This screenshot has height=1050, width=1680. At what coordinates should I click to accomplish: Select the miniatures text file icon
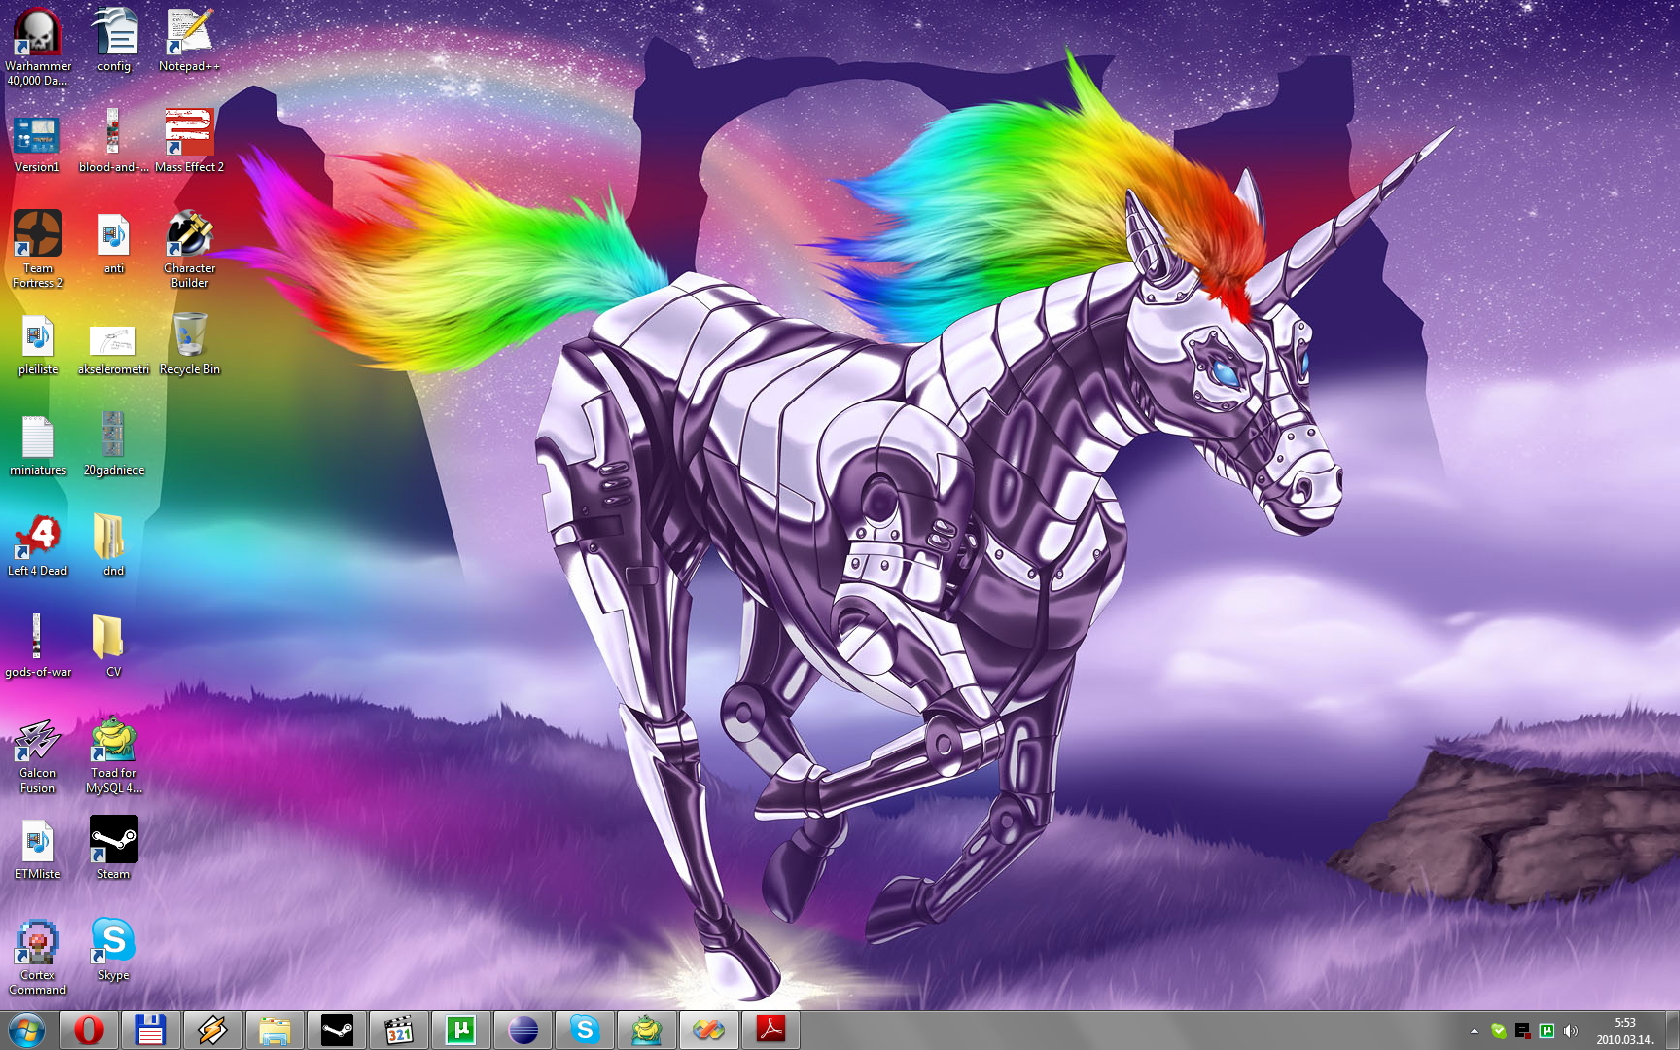38,444
